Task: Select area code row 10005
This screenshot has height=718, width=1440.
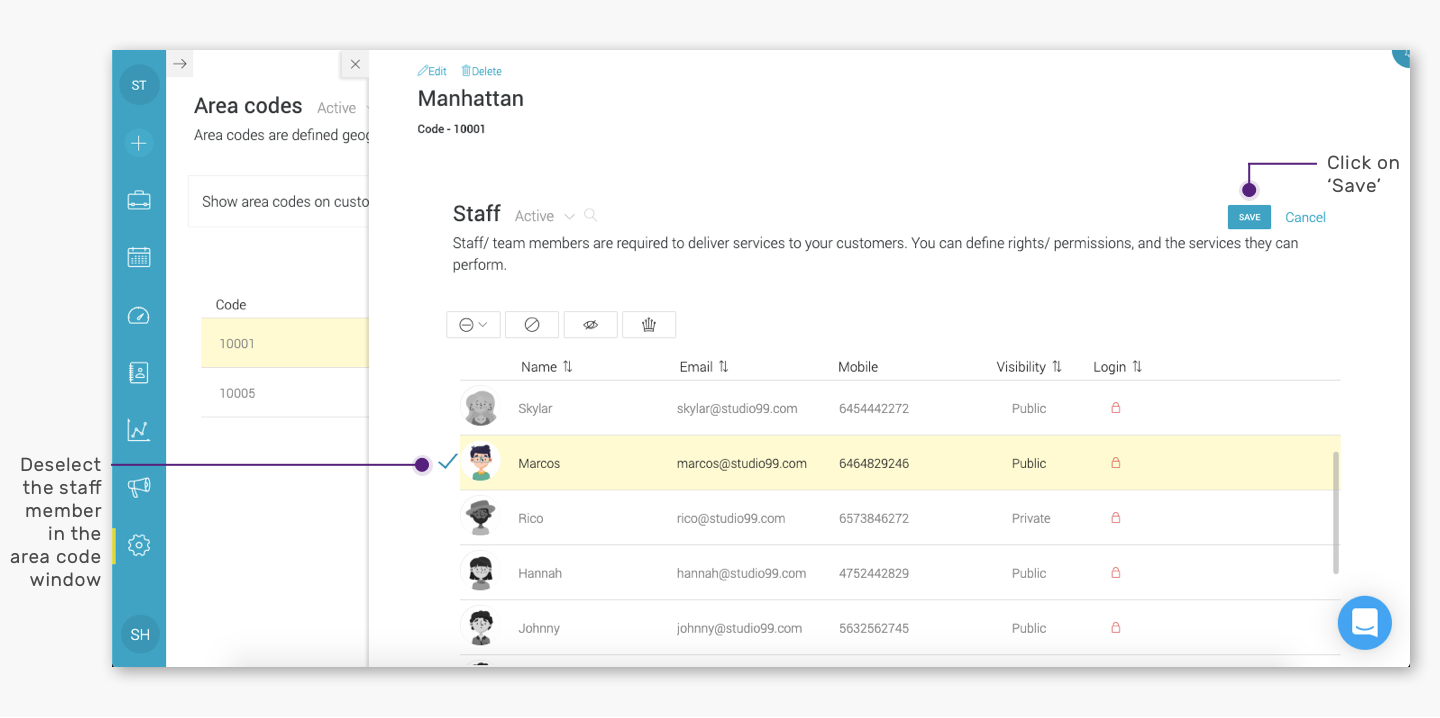Action: pyautogui.click(x=285, y=393)
